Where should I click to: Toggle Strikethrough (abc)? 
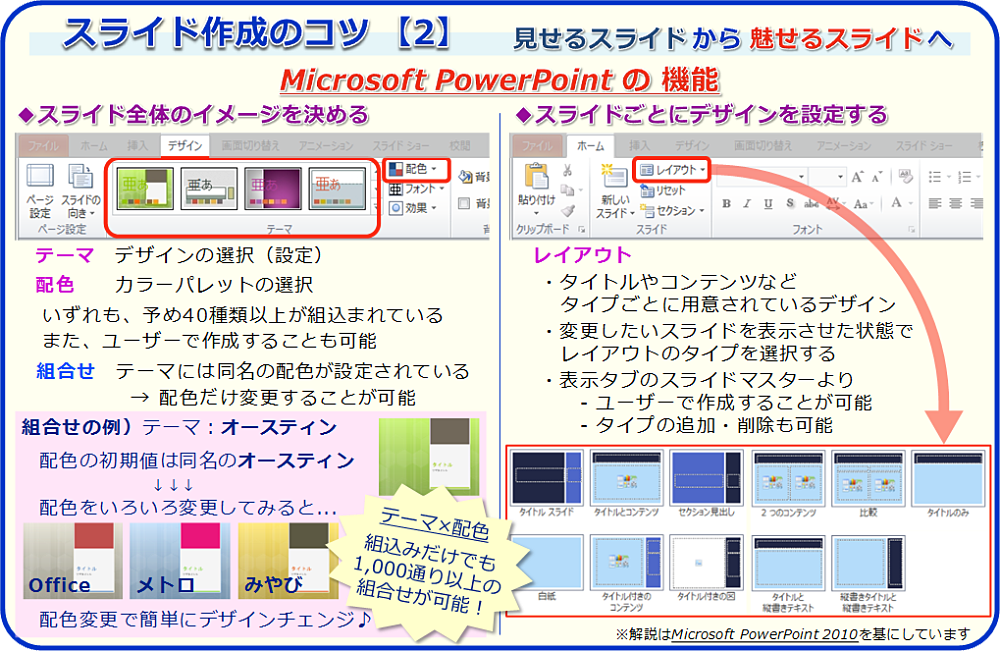pos(811,204)
